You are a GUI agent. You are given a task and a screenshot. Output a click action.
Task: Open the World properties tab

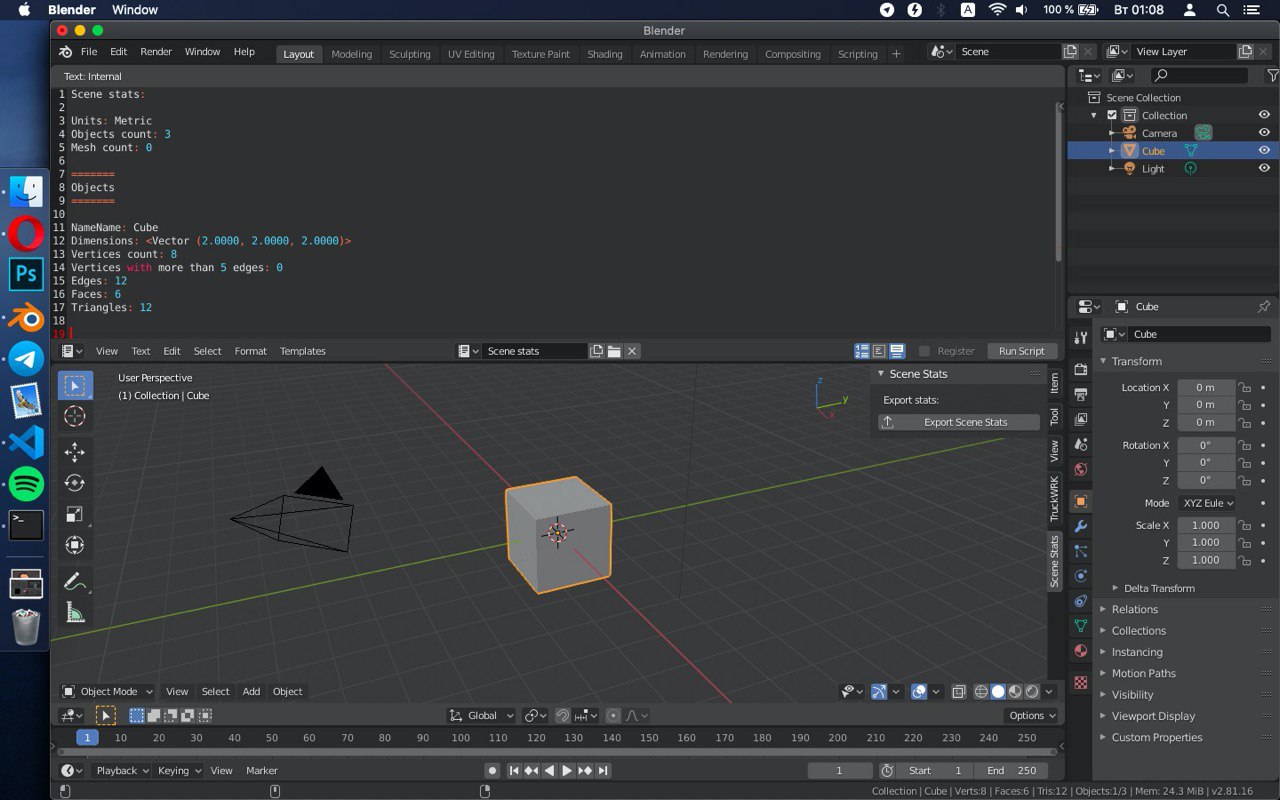tap(1080, 469)
